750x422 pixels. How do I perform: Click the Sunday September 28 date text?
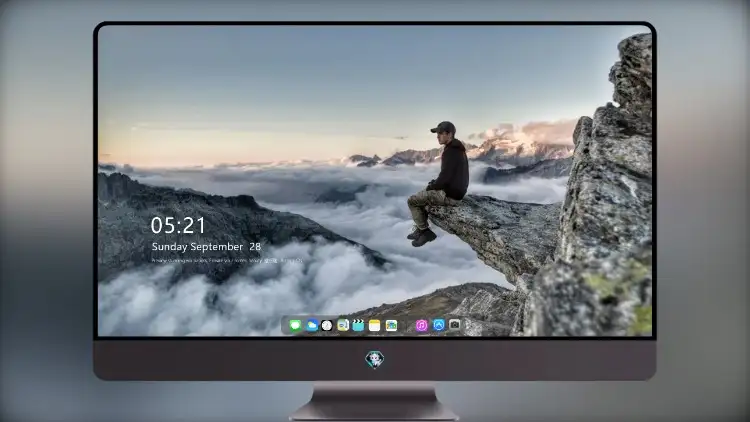206,247
